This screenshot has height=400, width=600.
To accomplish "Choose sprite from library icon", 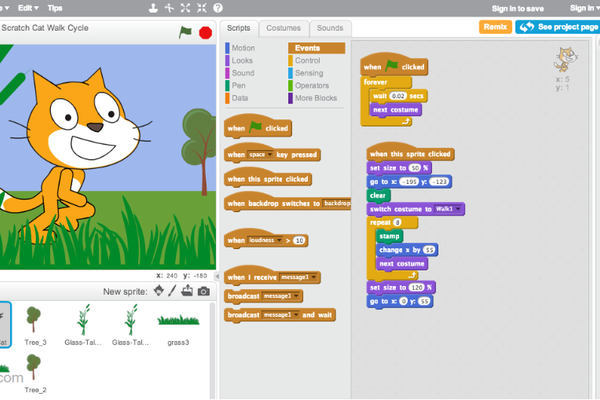I will click(x=159, y=291).
